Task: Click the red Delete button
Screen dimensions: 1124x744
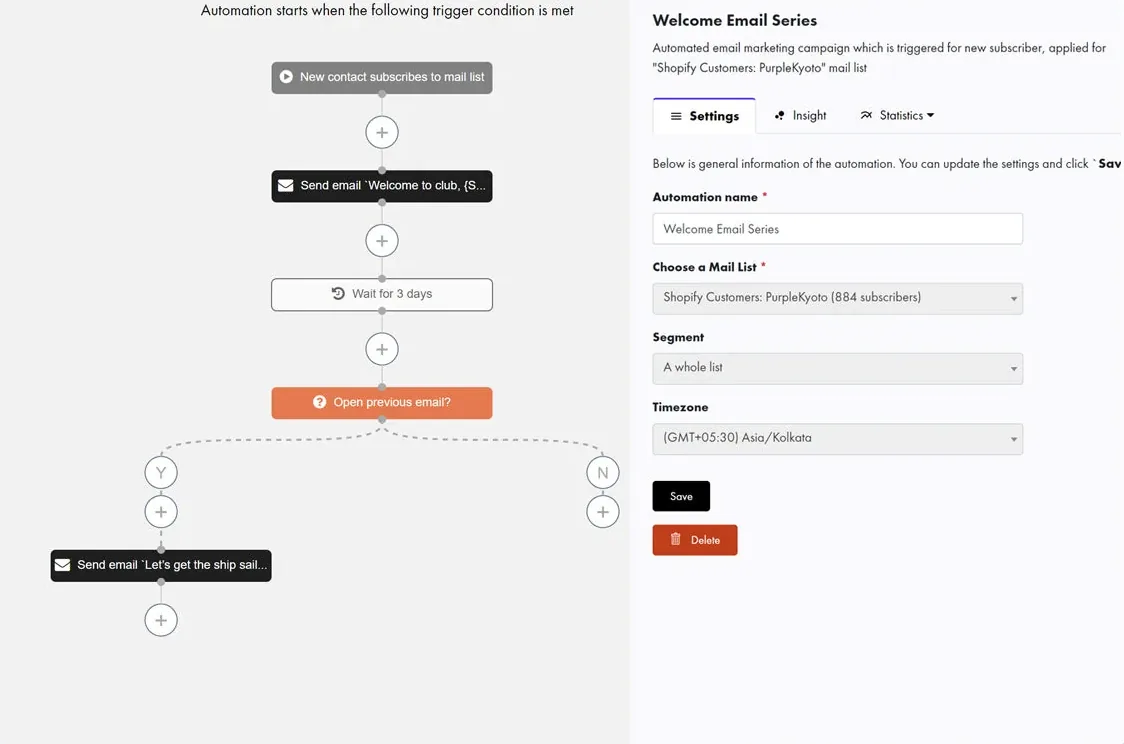Action: point(695,540)
